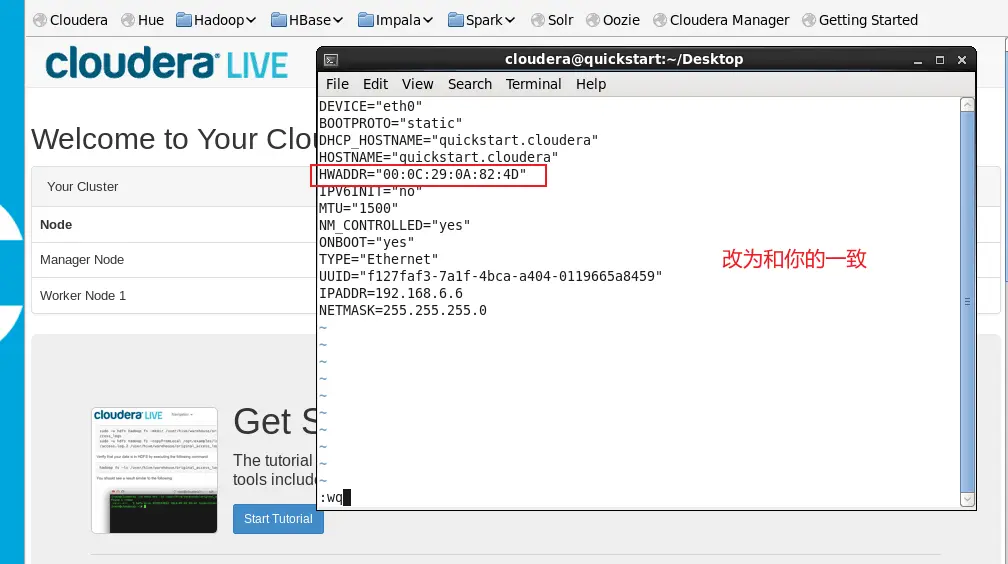Screen dimensions: 1008x564
Task: Close the cloudera@quickstart terminal window
Action: [962, 60]
